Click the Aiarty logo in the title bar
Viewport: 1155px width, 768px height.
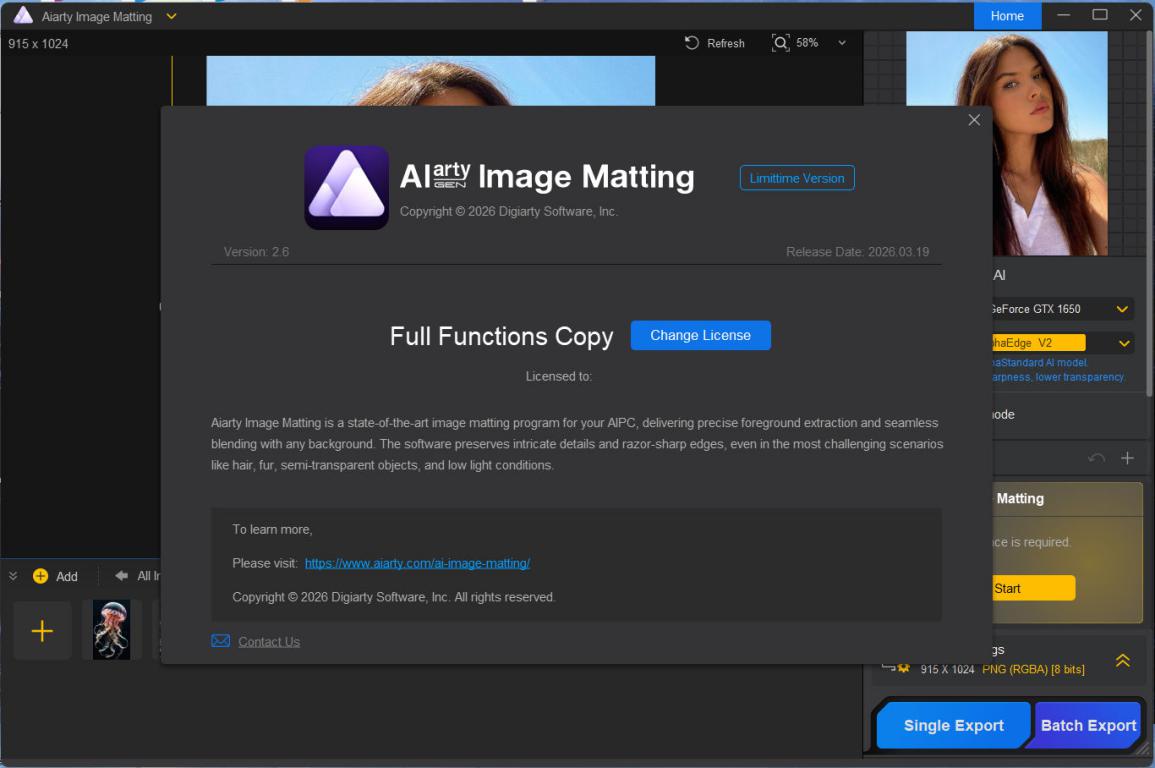point(23,15)
